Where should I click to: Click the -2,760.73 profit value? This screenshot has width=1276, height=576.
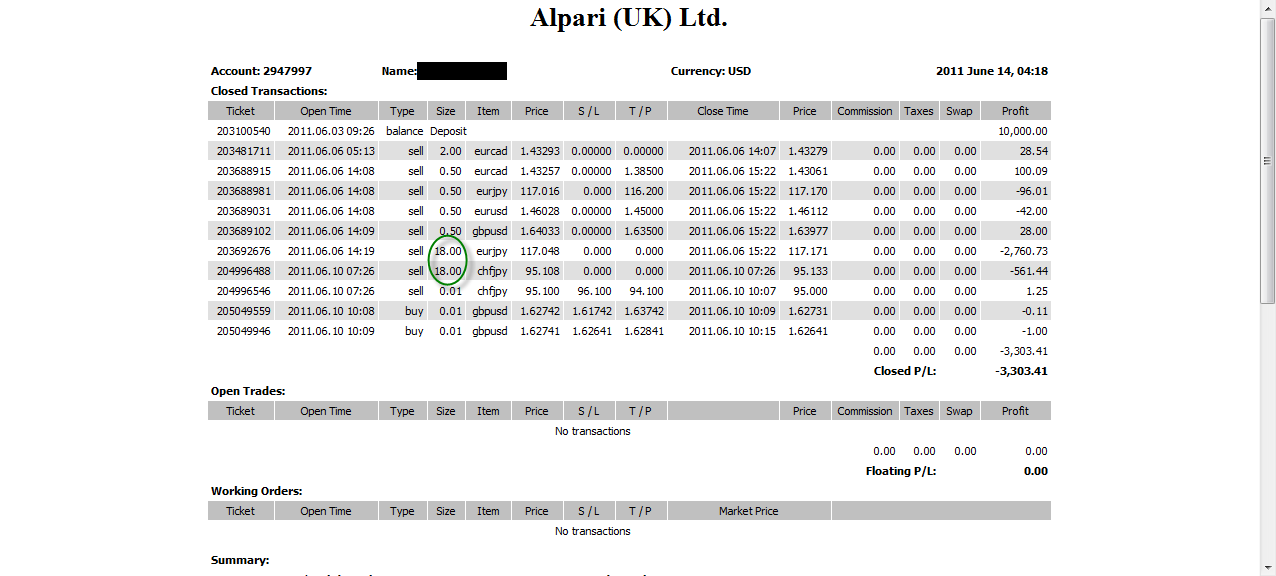click(1024, 251)
